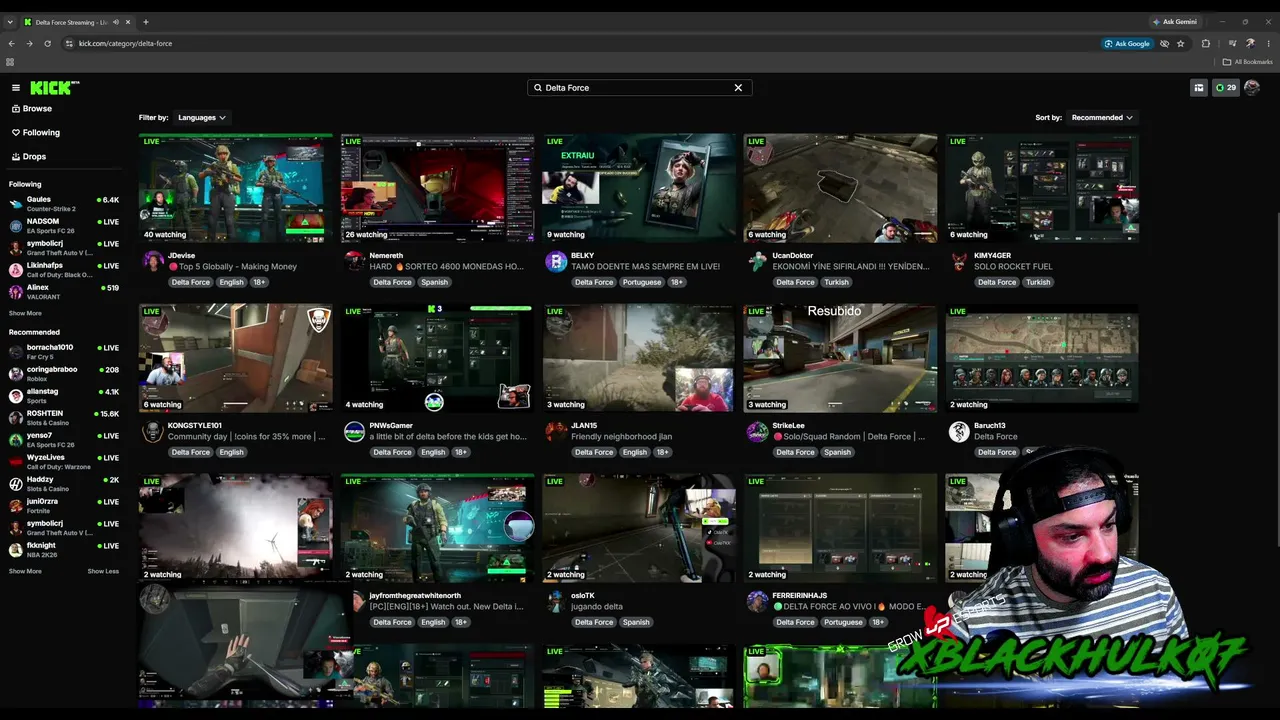Click the kick.com address bar URL
The image size is (1280, 720).
click(126, 44)
